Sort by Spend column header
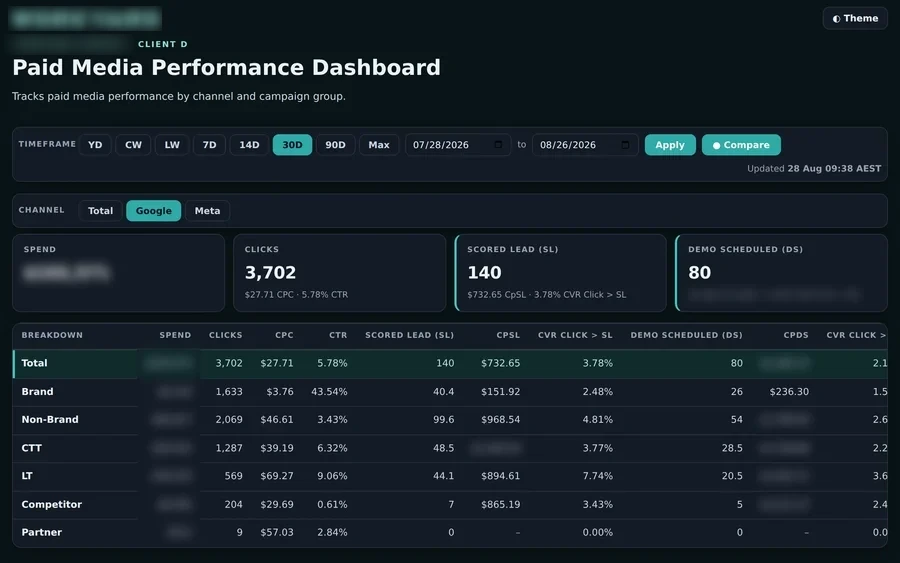 point(175,335)
